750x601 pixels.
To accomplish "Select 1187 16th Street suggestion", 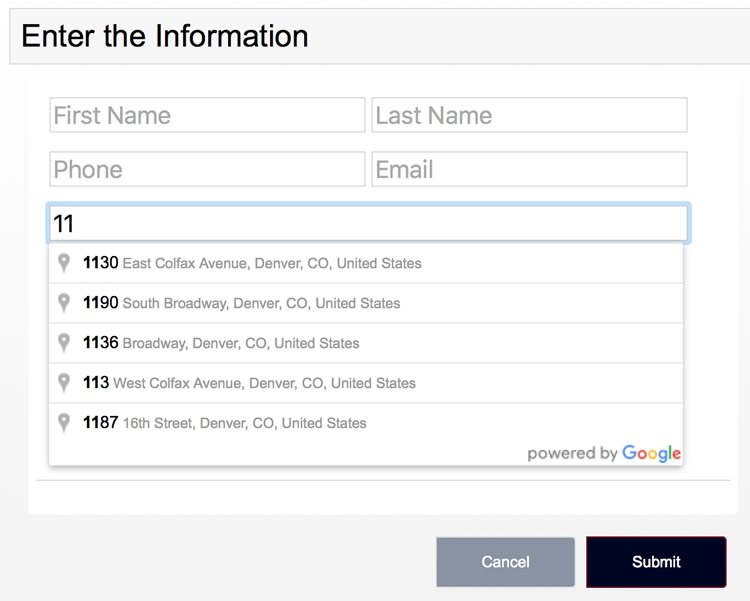I will click(x=366, y=423).
